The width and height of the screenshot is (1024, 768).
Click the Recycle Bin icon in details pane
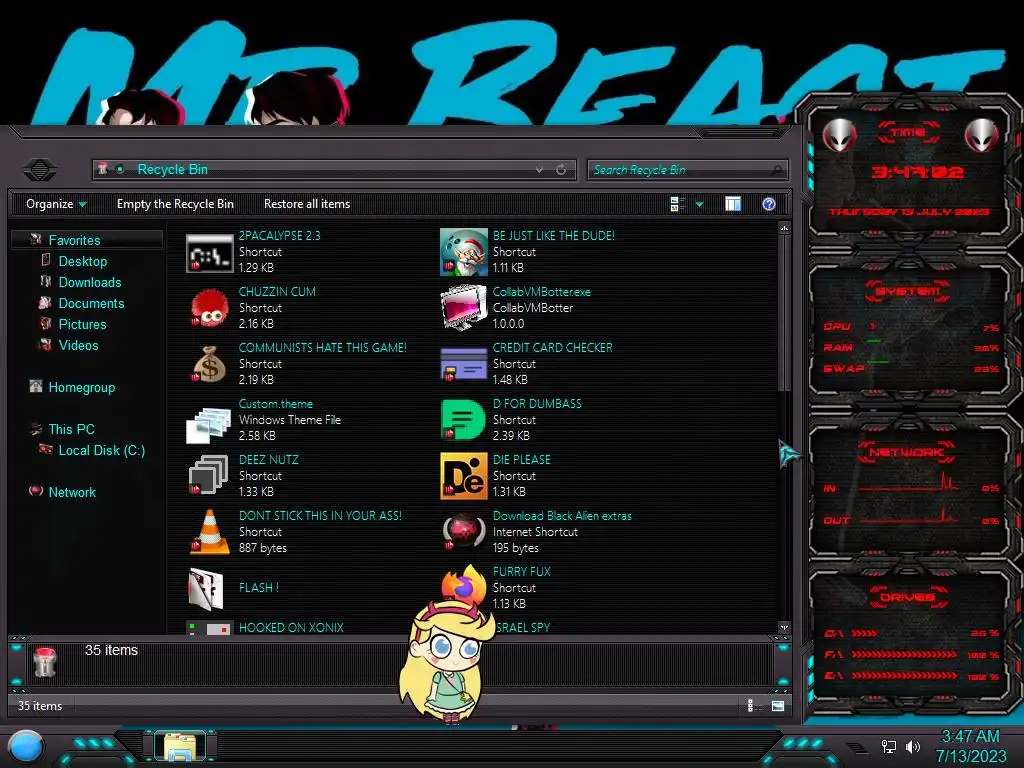[45, 662]
